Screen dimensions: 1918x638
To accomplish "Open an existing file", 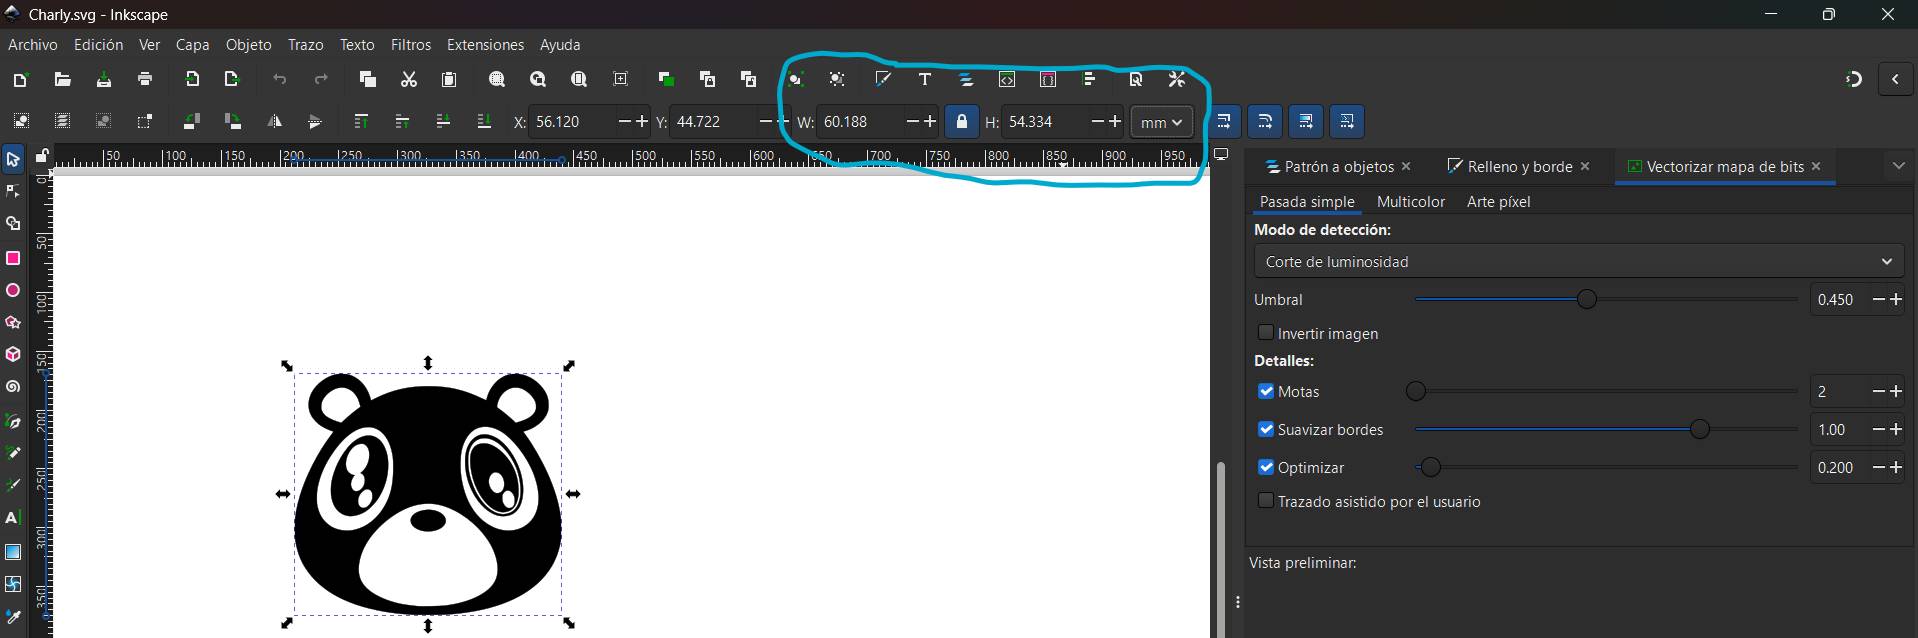I will coord(62,80).
